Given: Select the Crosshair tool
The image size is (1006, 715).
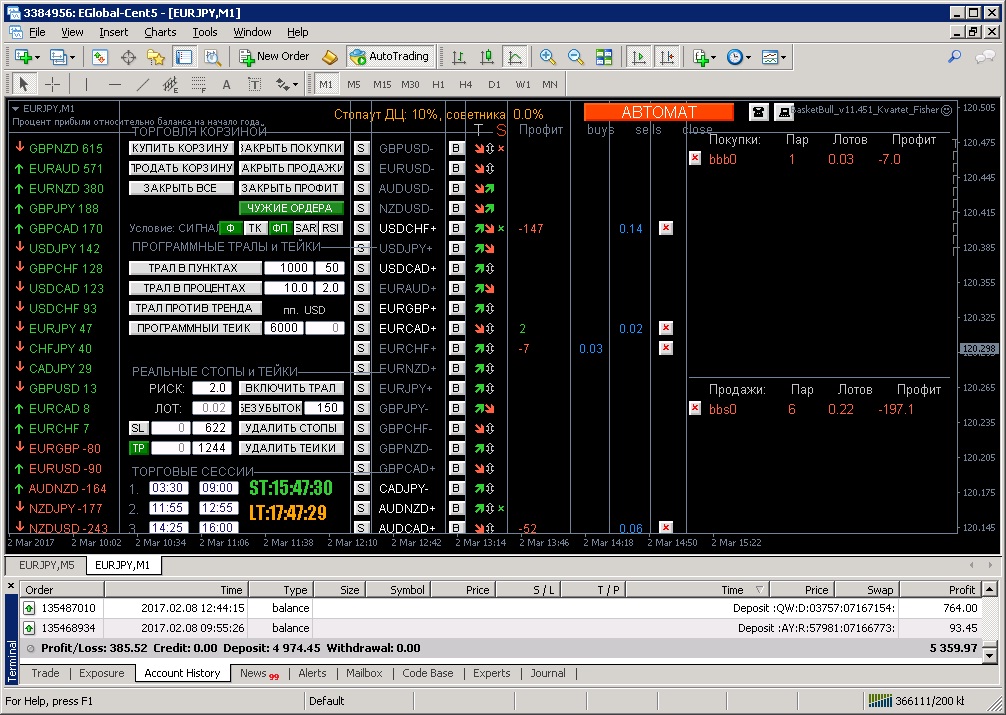Looking at the screenshot, I should tap(52, 85).
